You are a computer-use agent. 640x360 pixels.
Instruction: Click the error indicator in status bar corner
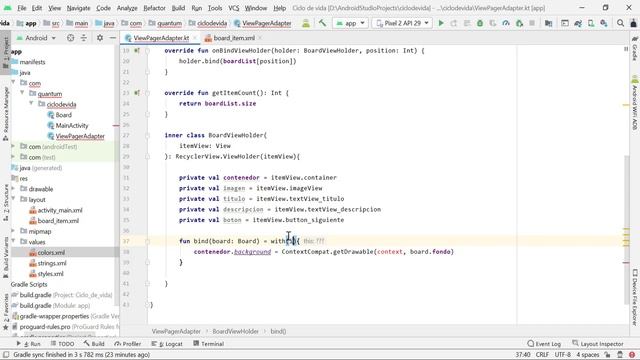click(632, 355)
